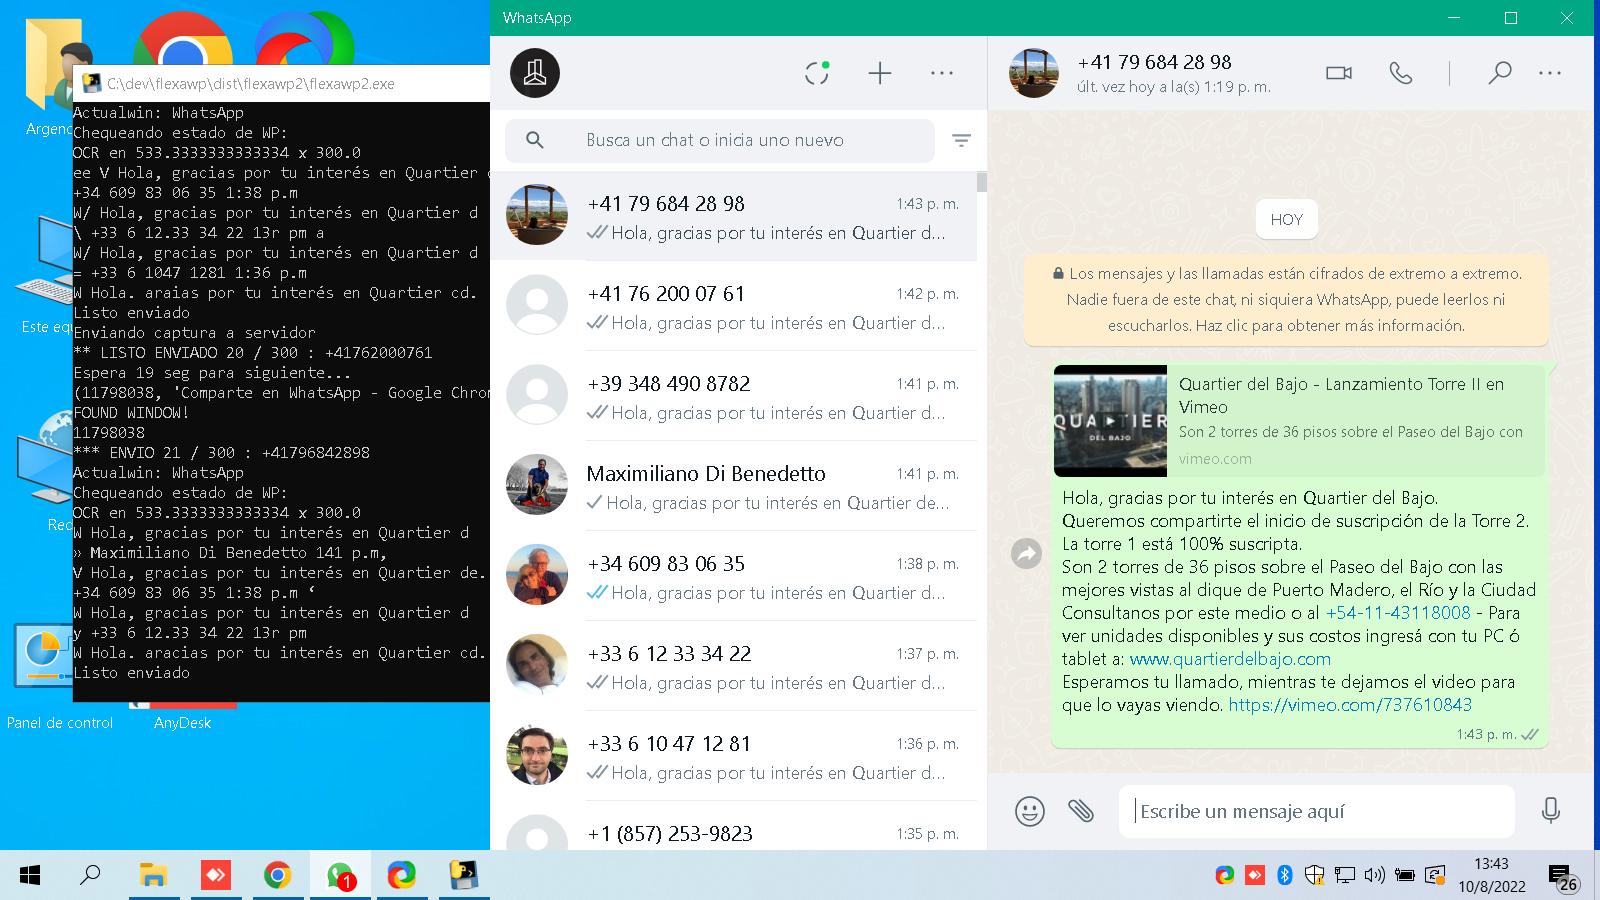Open the Windows Start menu
The width and height of the screenshot is (1600, 900).
(30, 876)
